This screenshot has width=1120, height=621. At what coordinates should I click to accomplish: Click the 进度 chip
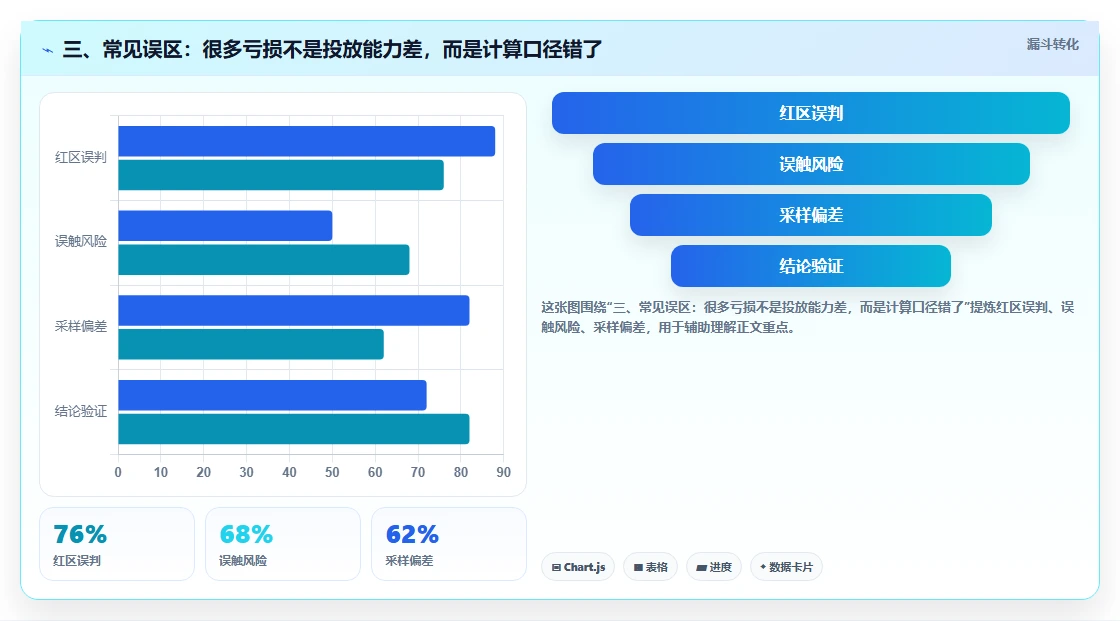click(x=714, y=567)
